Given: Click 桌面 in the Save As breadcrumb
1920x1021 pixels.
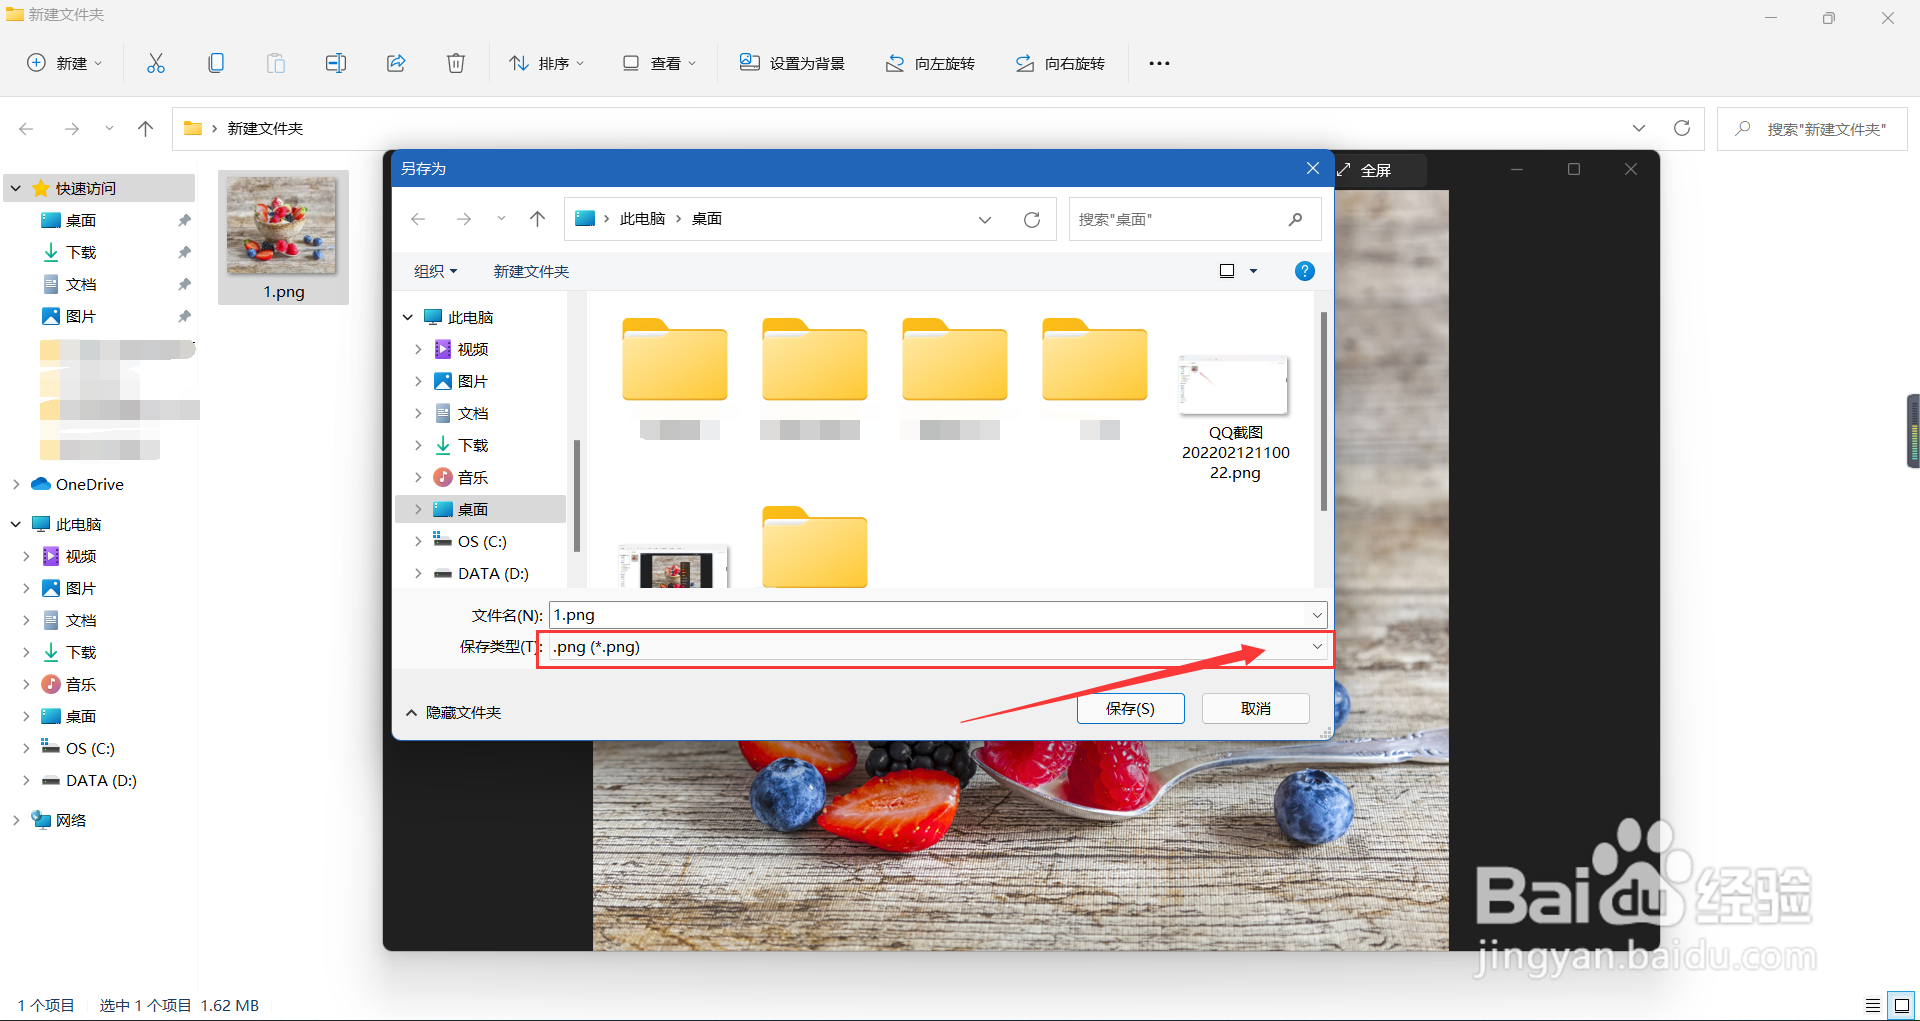Looking at the screenshot, I should pyautogui.click(x=707, y=219).
